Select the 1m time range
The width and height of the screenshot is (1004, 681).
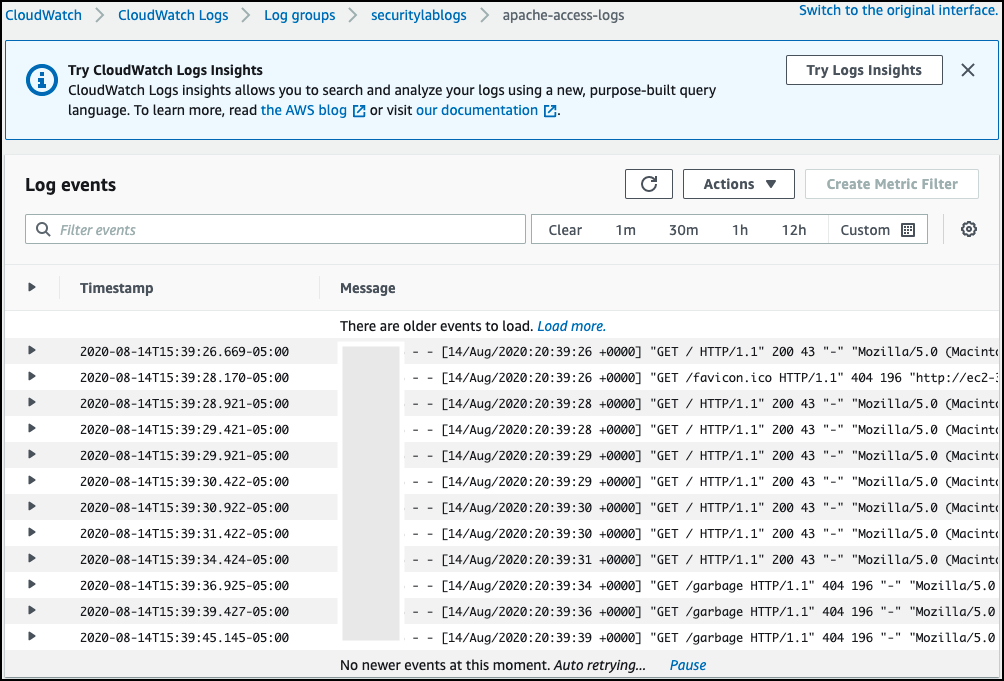[626, 230]
